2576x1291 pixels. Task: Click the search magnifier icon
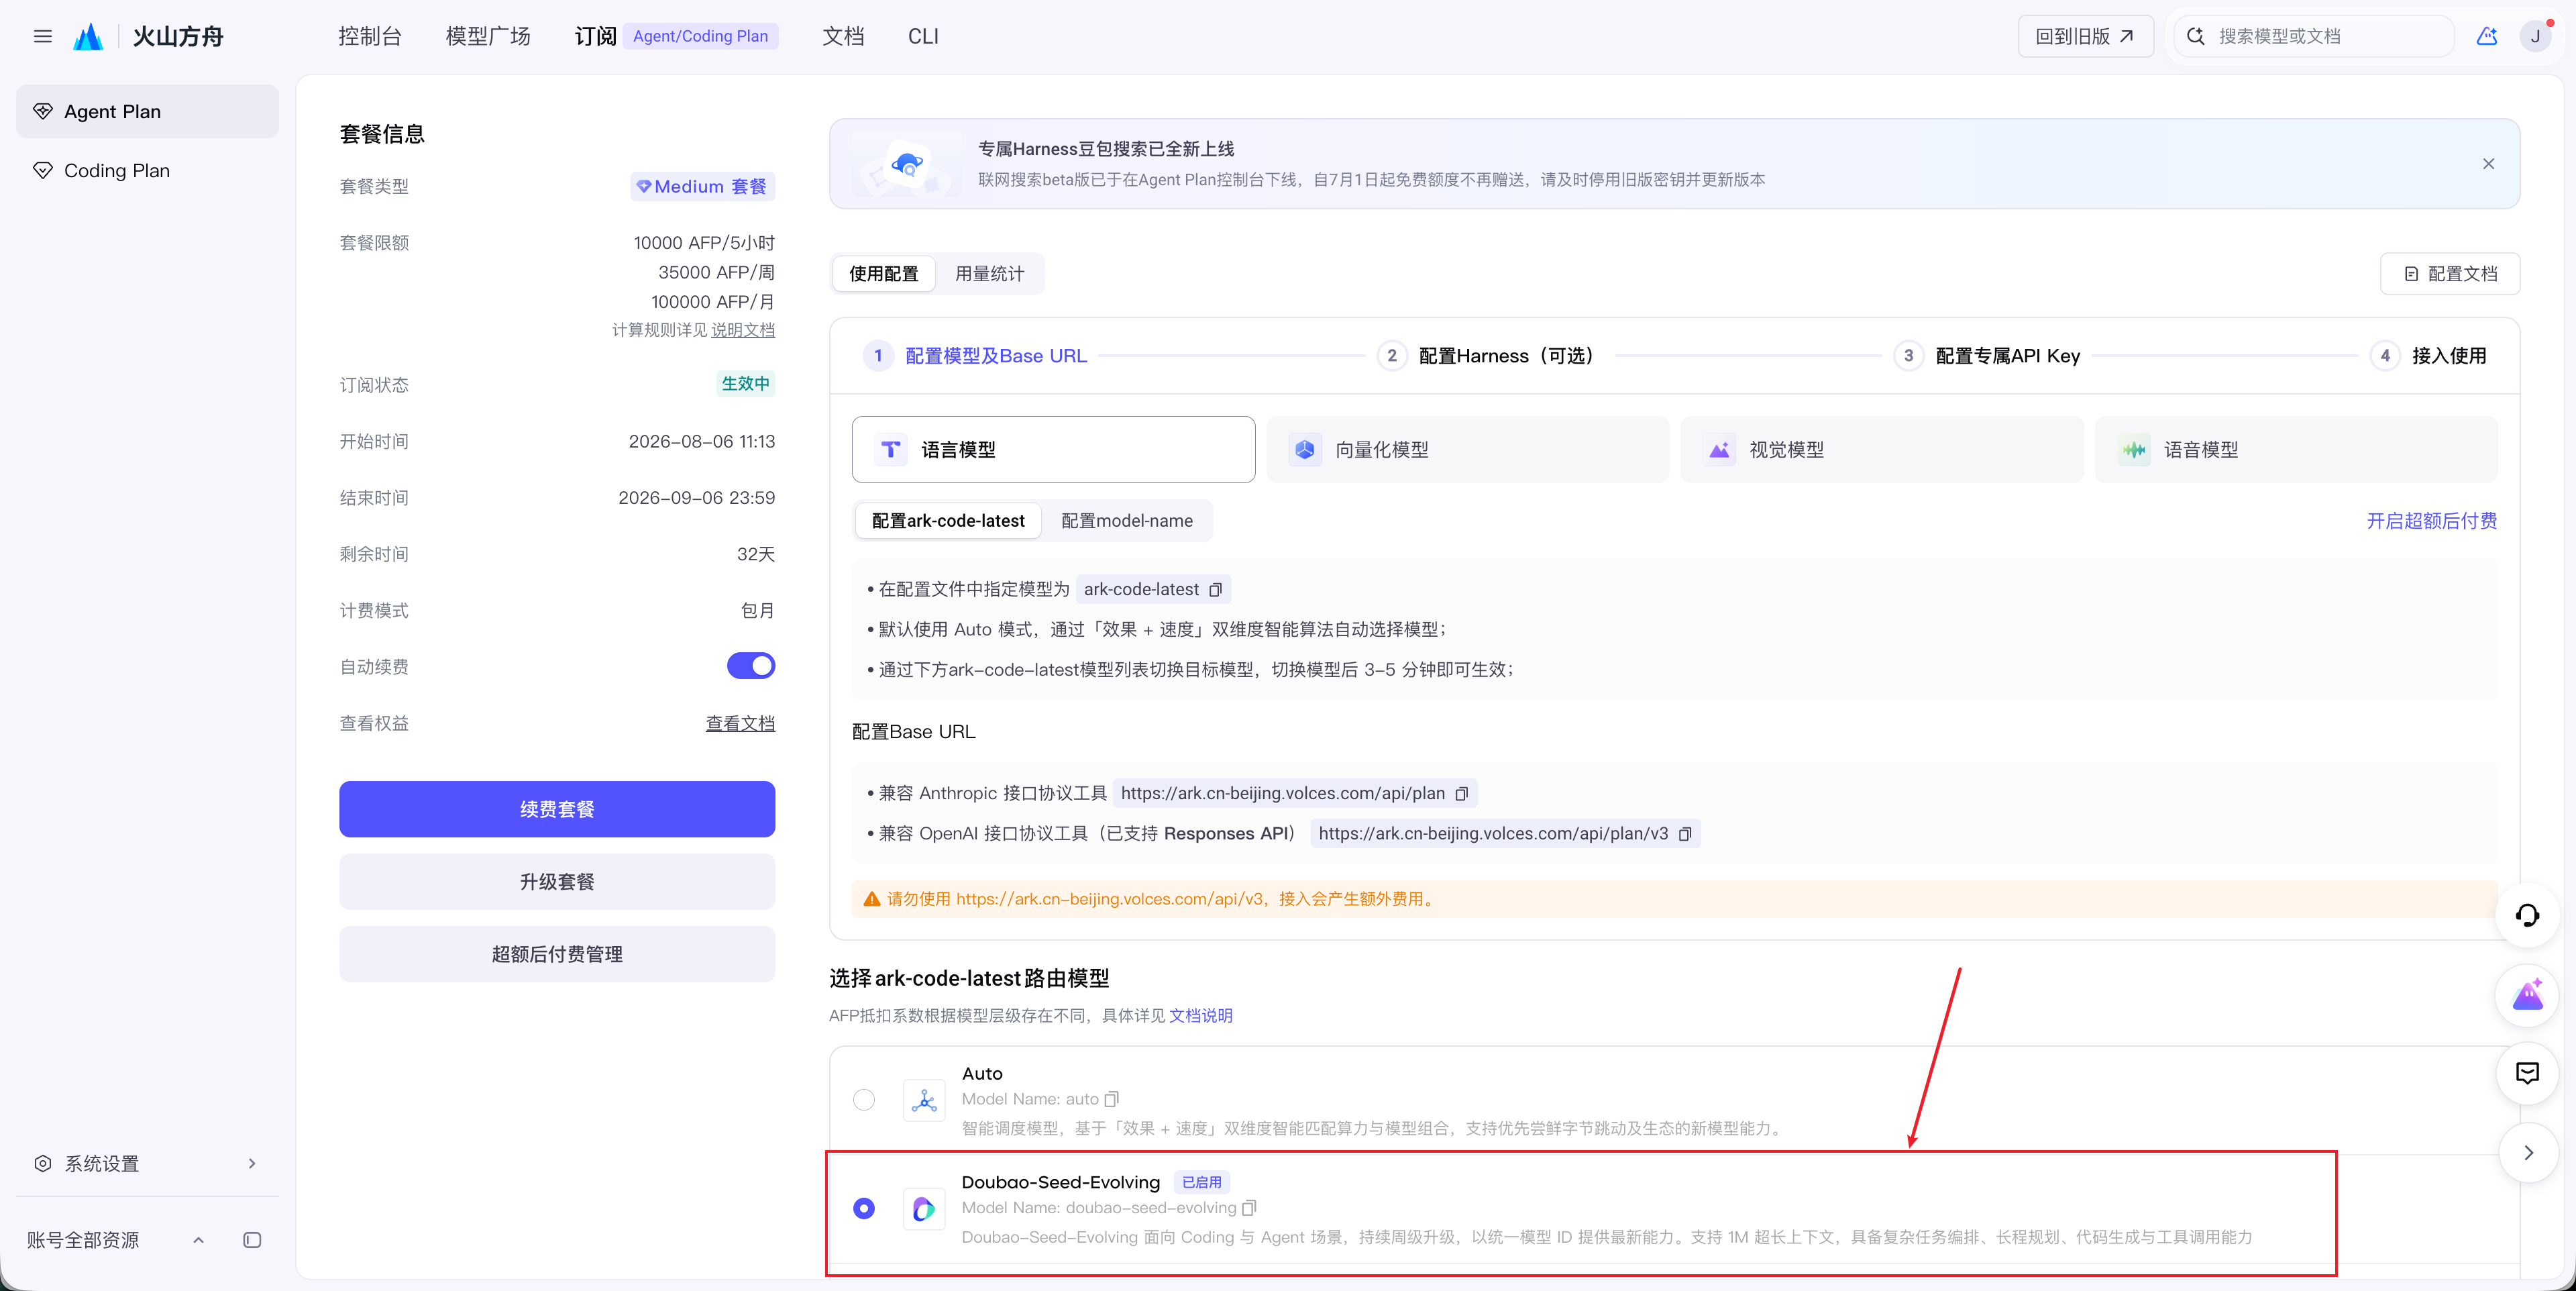click(2195, 36)
